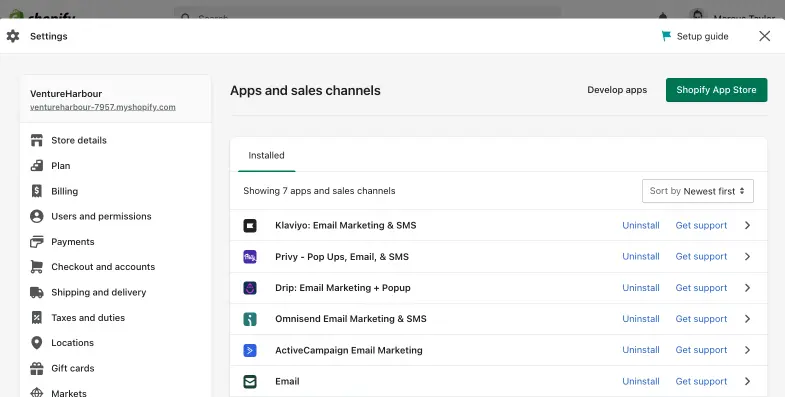Open the Setup guide
Image resolution: width=785 pixels, height=397 pixels.
[702, 36]
